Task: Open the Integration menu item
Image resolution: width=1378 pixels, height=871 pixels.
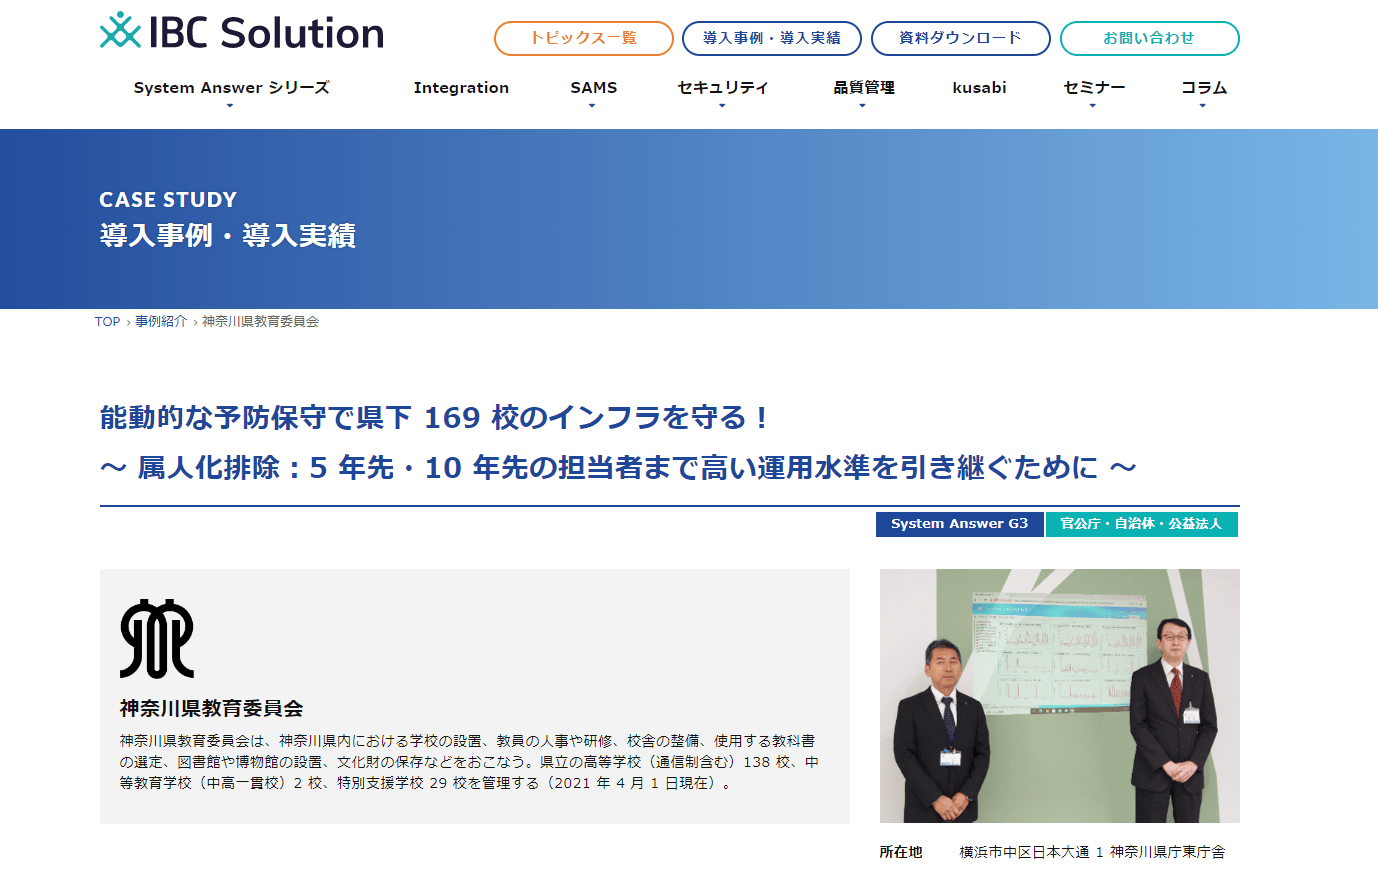Action: click(461, 88)
